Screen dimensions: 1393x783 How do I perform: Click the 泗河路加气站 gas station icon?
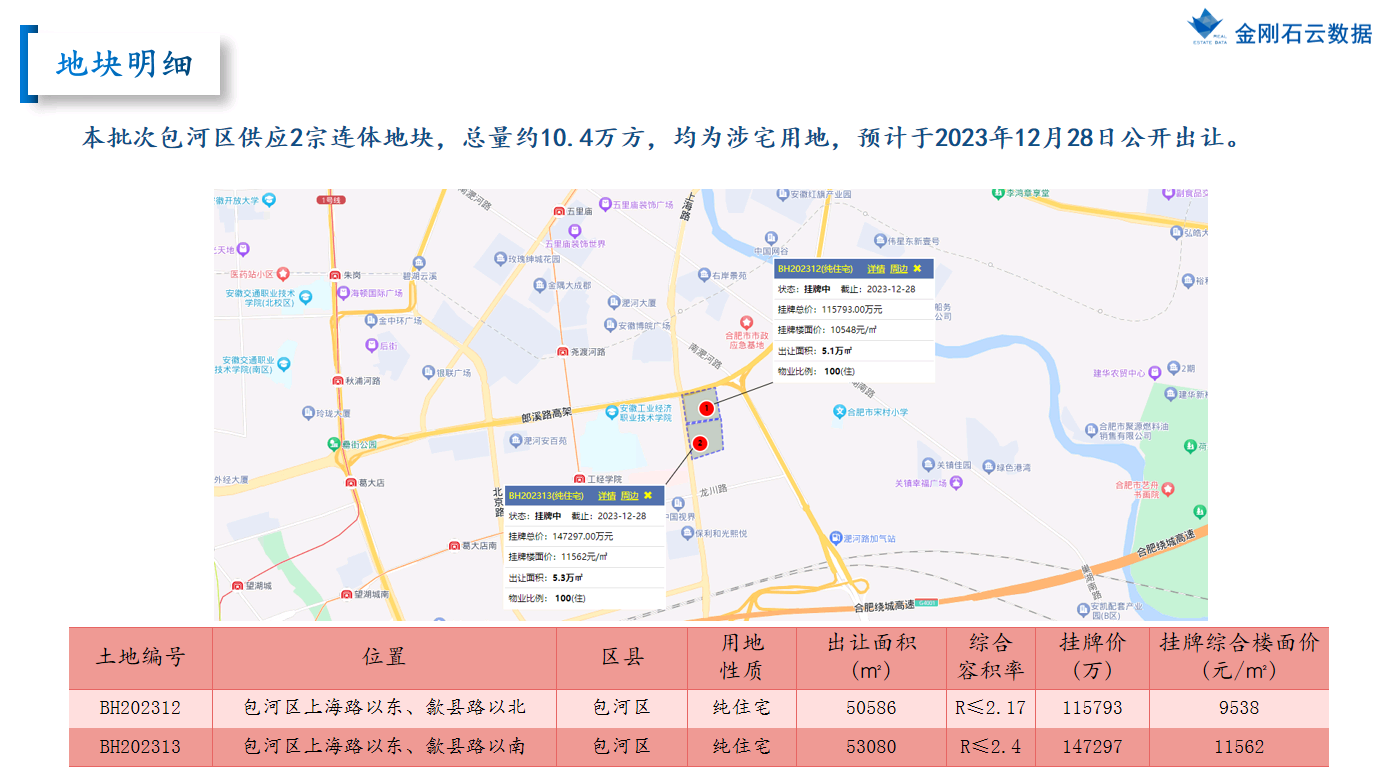click(835, 538)
